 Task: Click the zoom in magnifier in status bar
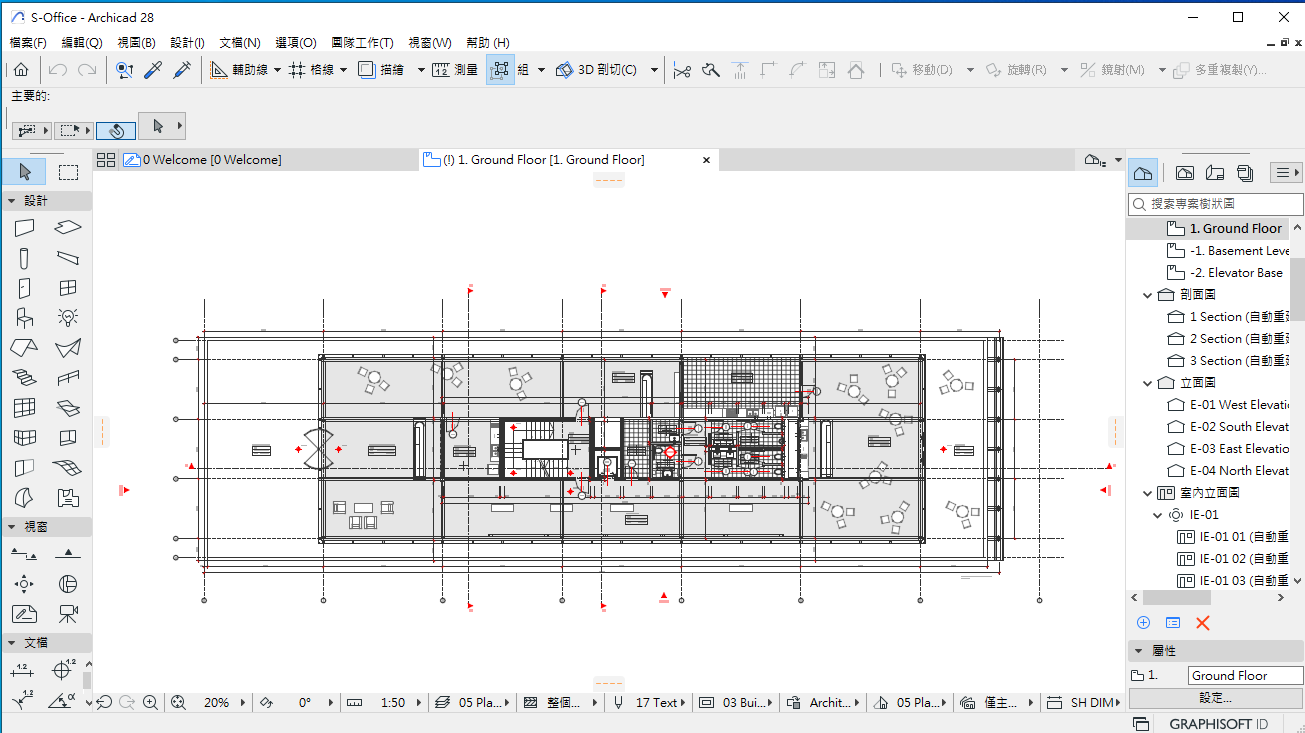[150, 703]
